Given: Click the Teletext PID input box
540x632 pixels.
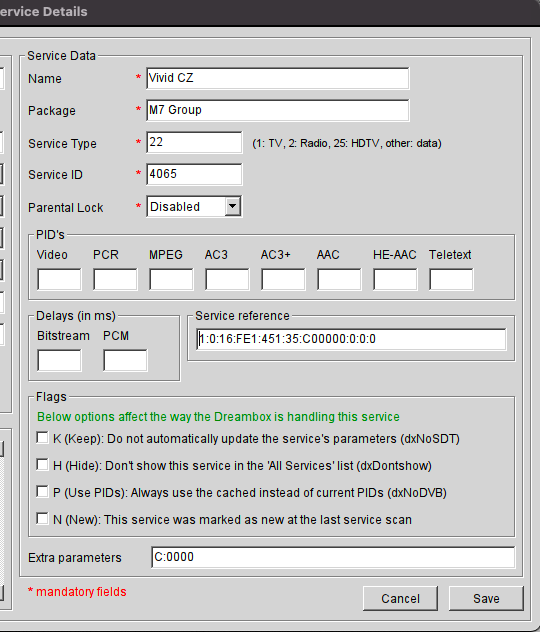Looking at the screenshot, I should coord(451,279).
